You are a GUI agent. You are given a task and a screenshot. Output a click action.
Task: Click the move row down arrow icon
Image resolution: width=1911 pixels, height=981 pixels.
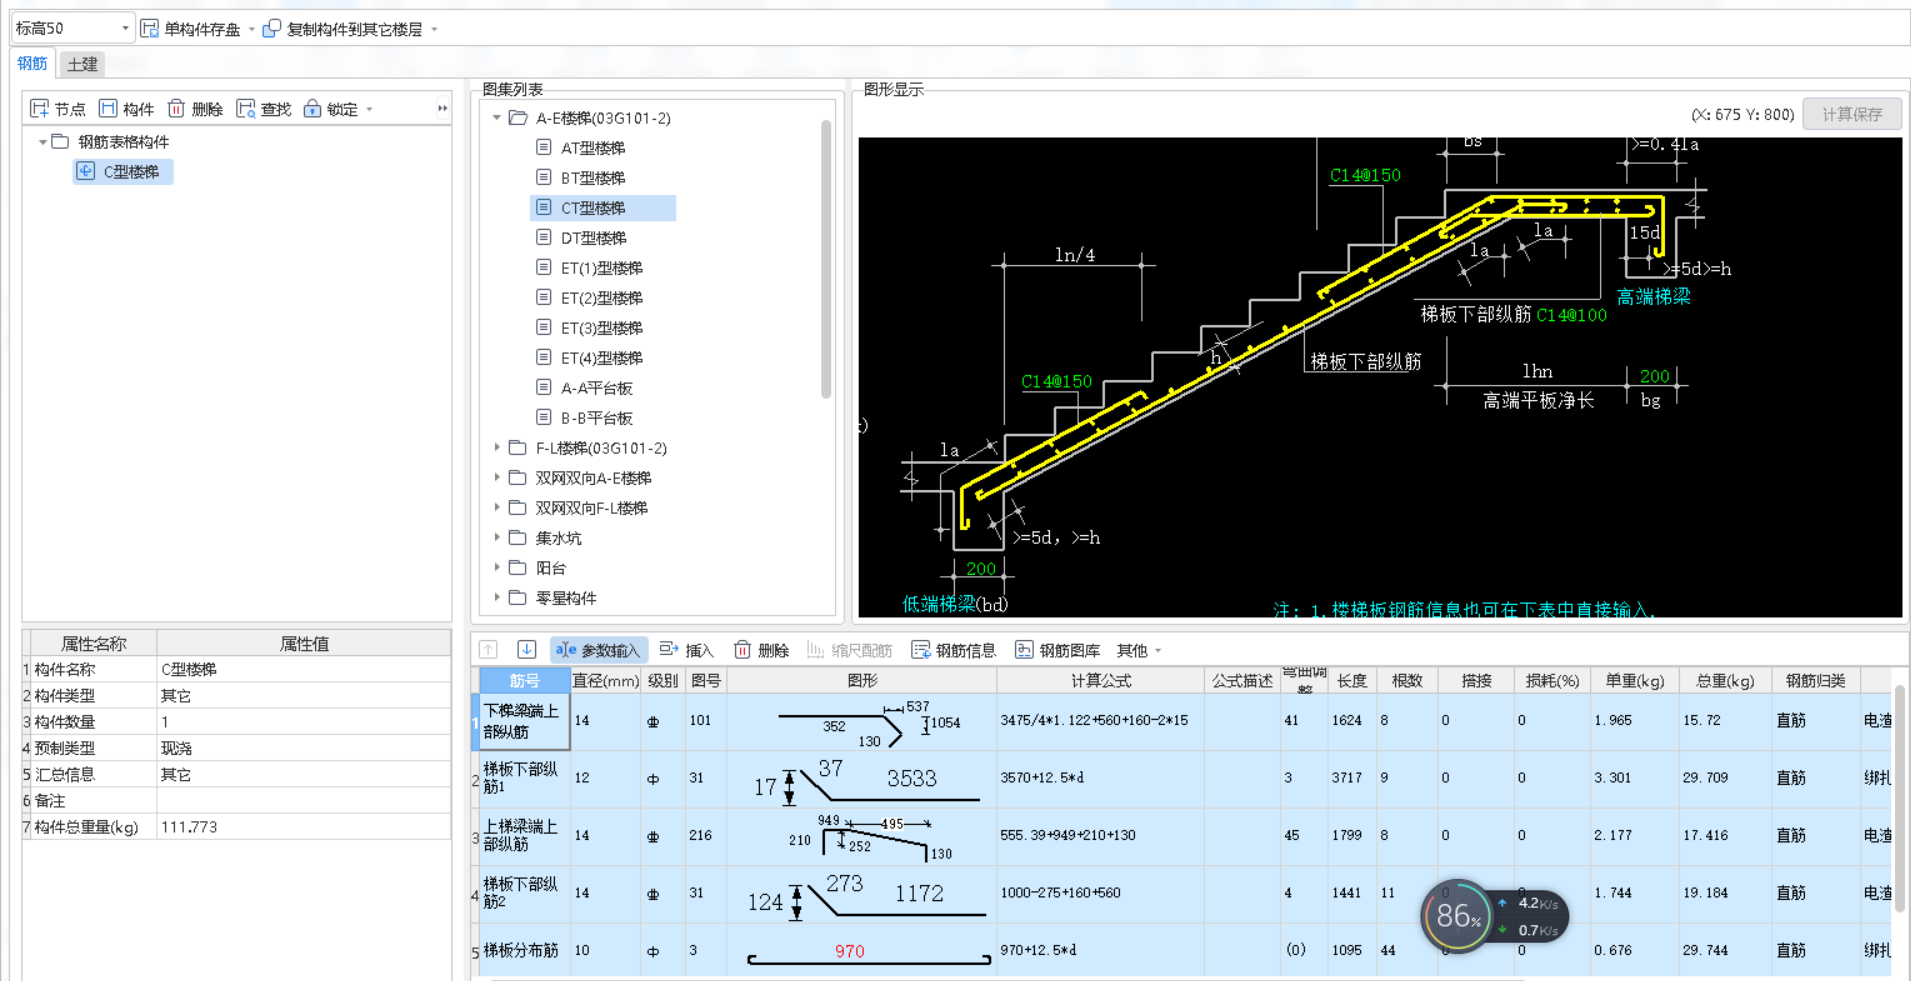[x=527, y=650]
